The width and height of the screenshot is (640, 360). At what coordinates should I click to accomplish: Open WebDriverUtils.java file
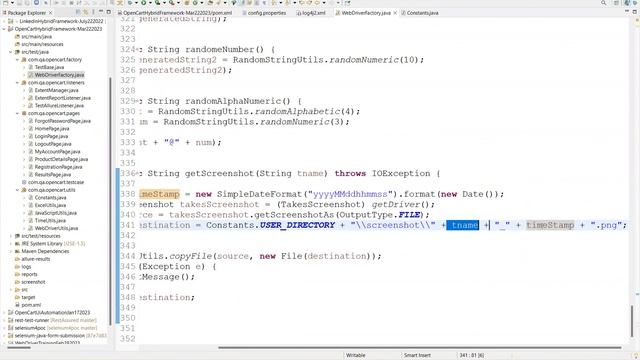53,228
